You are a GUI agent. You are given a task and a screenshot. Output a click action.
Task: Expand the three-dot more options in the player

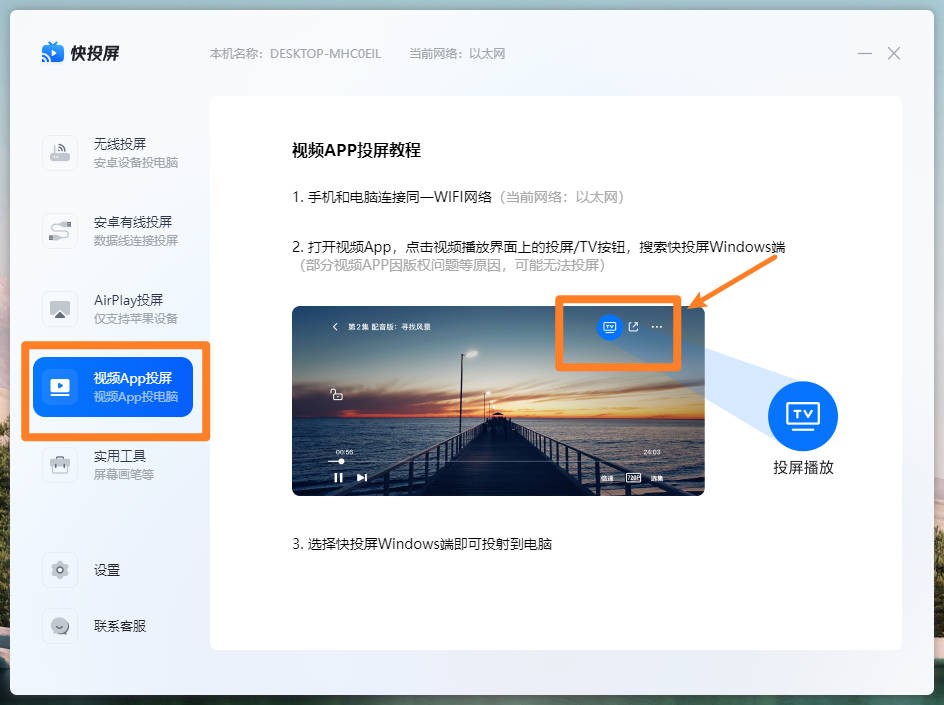click(x=657, y=327)
